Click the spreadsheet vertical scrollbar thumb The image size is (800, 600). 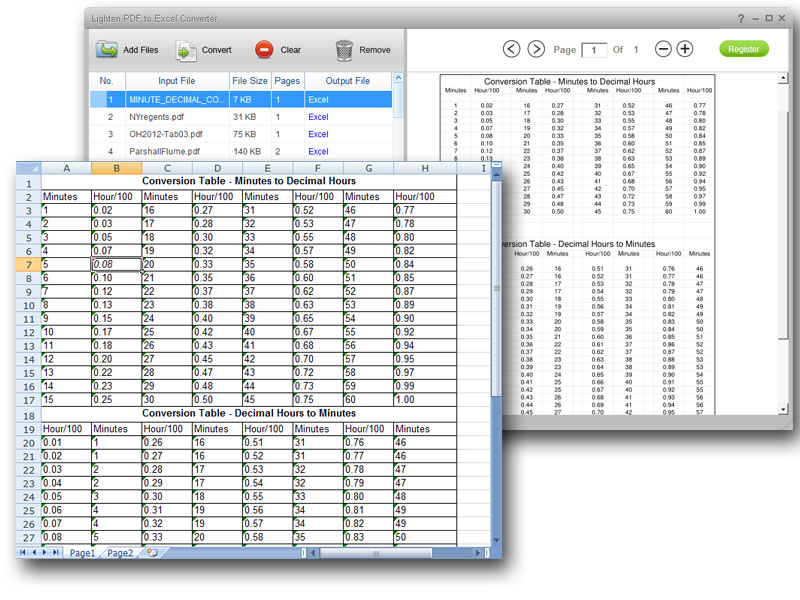tap(496, 288)
